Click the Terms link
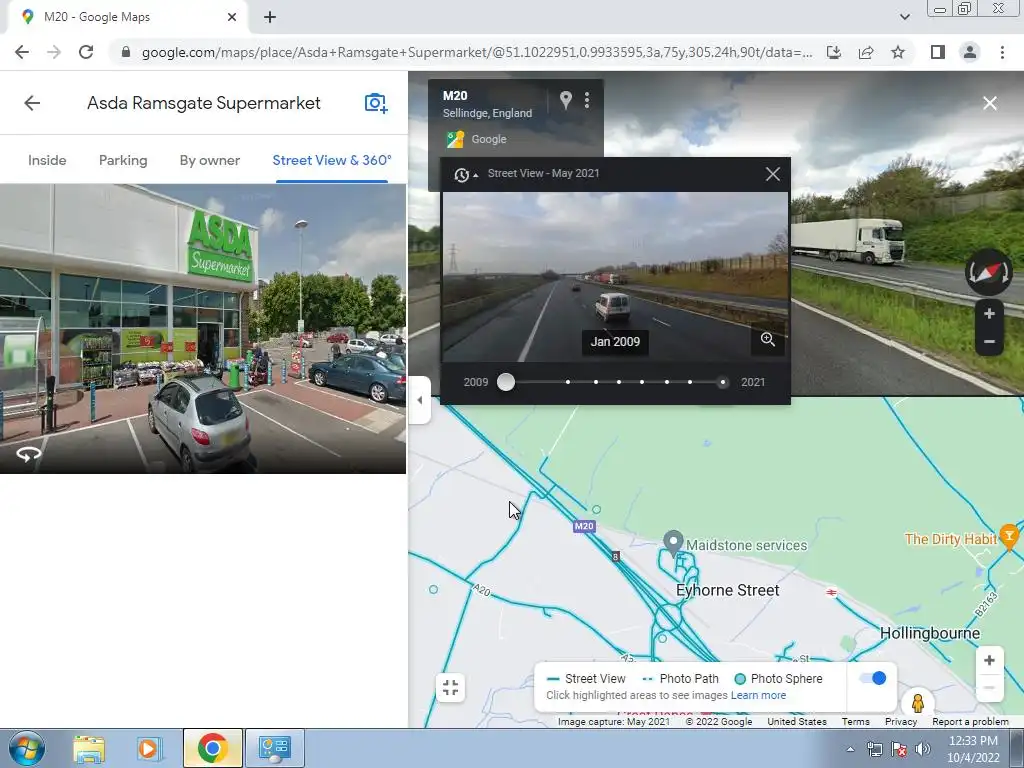The width and height of the screenshot is (1024, 768). click(856, 722)
